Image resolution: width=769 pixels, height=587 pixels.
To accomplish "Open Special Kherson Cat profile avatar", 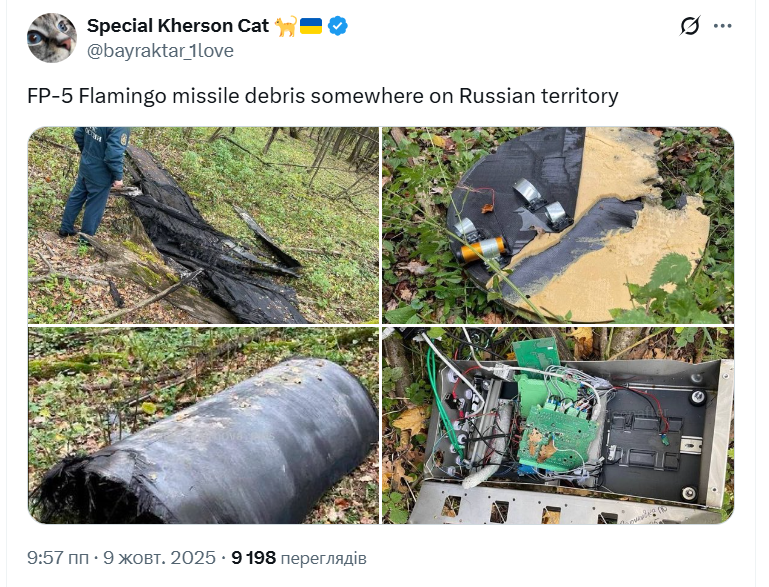I will coord(52,38).
